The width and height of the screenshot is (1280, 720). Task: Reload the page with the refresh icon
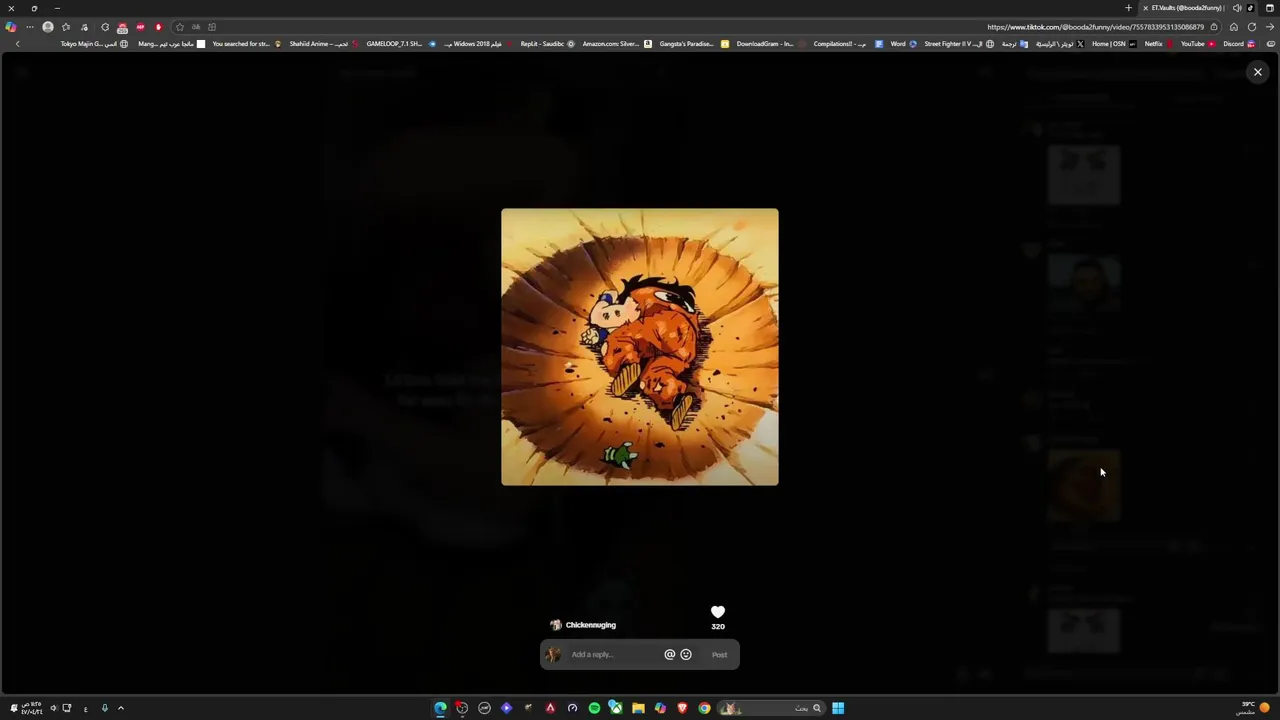(x=1252, y=27)
